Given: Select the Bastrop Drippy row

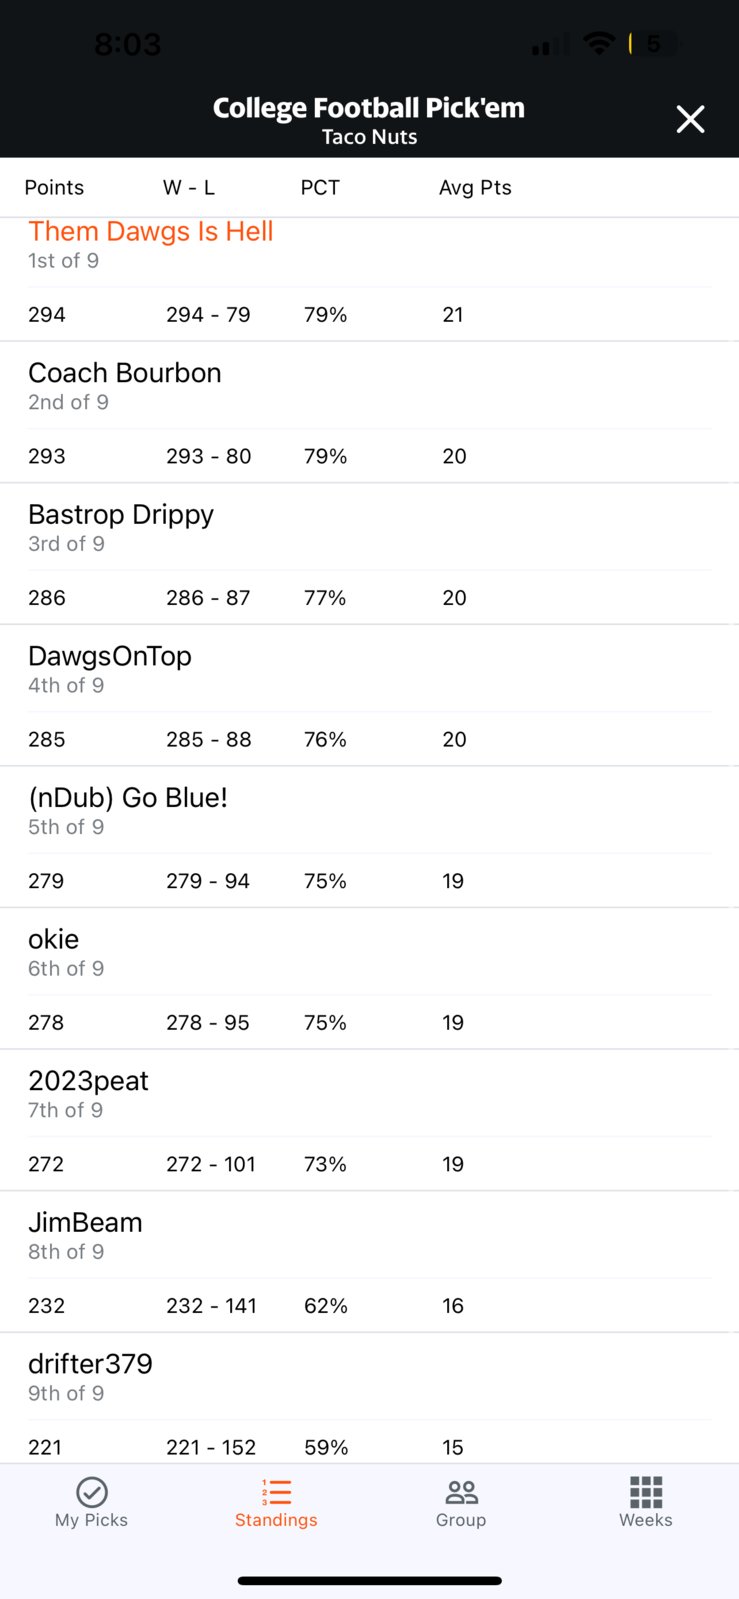Looking at the screenshot, I should (369, 554).
